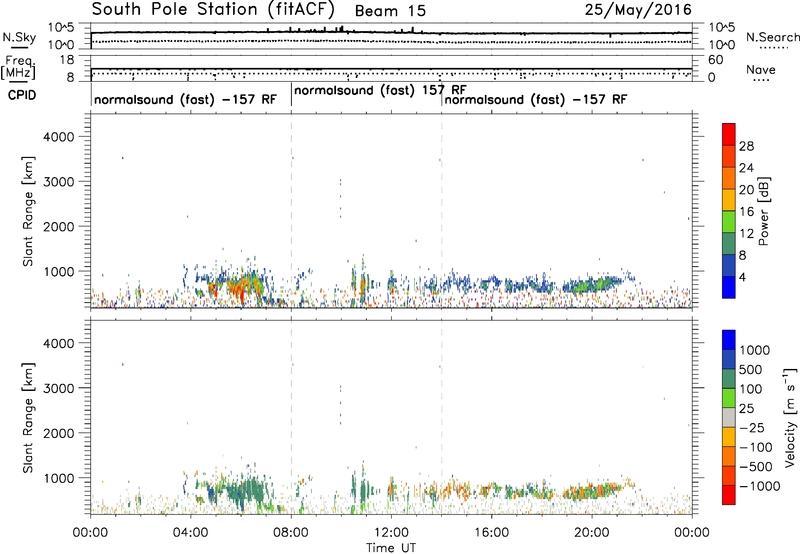Pick the light green 12–16 dB Power segment
800x554 pixels.
coord(729,221)
